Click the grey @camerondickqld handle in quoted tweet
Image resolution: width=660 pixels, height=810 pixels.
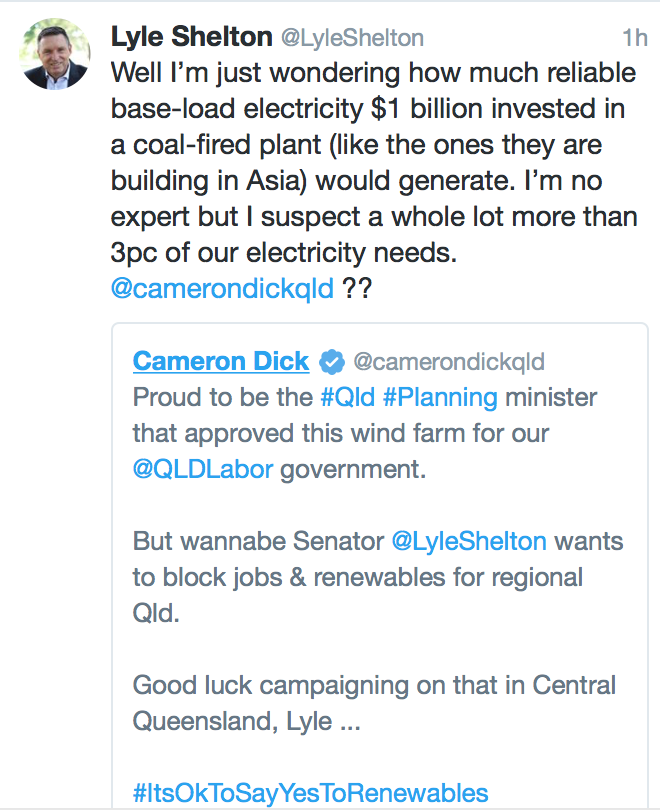[x=449, y=361]
